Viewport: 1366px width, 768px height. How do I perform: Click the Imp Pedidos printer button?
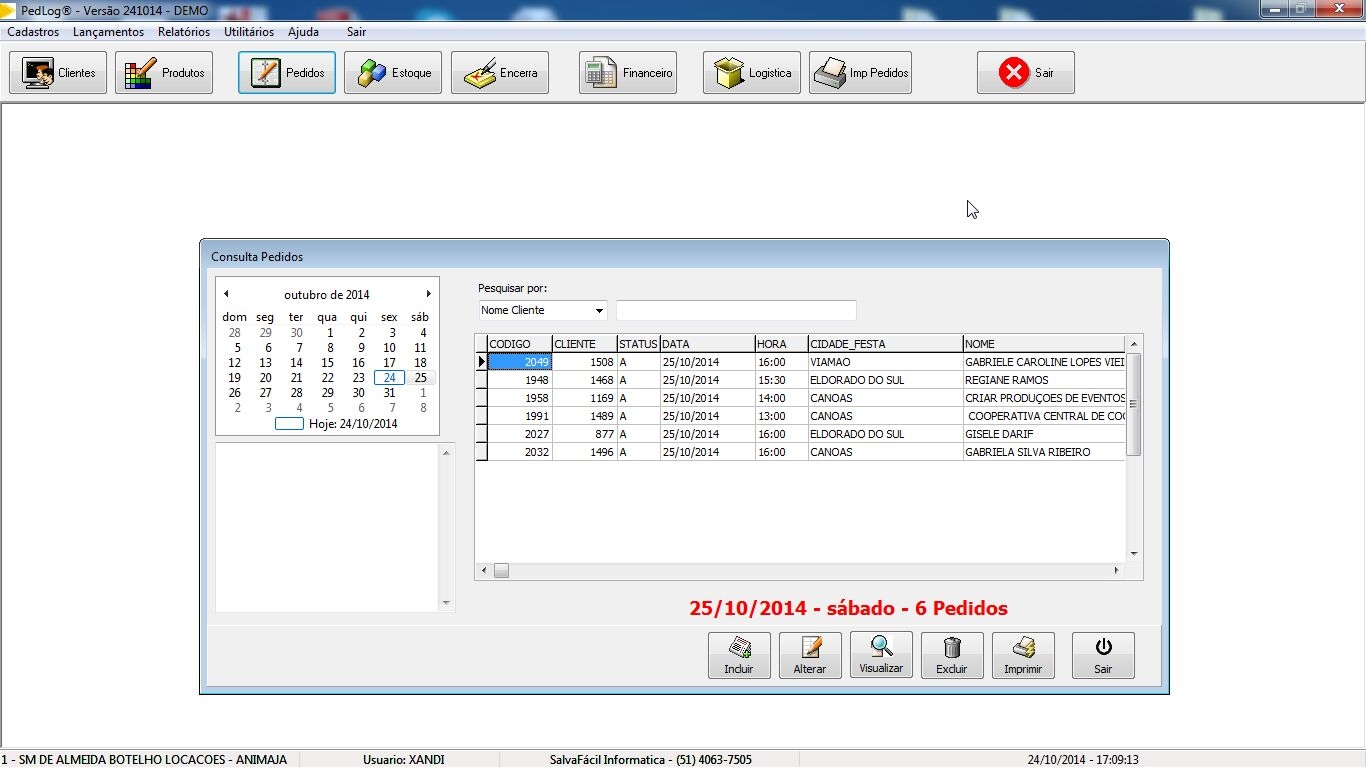[860, 73]
